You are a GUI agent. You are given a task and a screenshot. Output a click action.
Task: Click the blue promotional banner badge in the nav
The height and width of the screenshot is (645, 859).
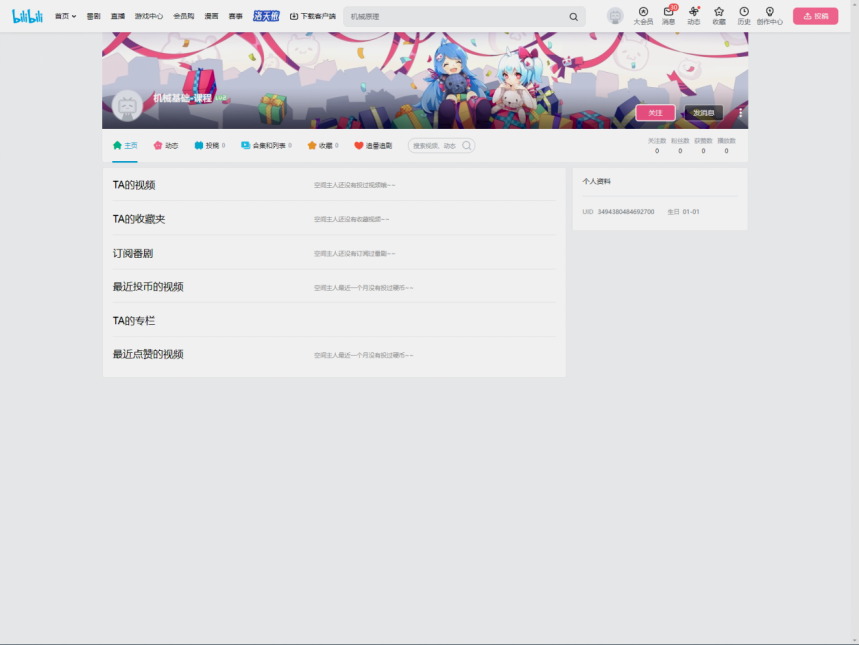pos(266,16)
